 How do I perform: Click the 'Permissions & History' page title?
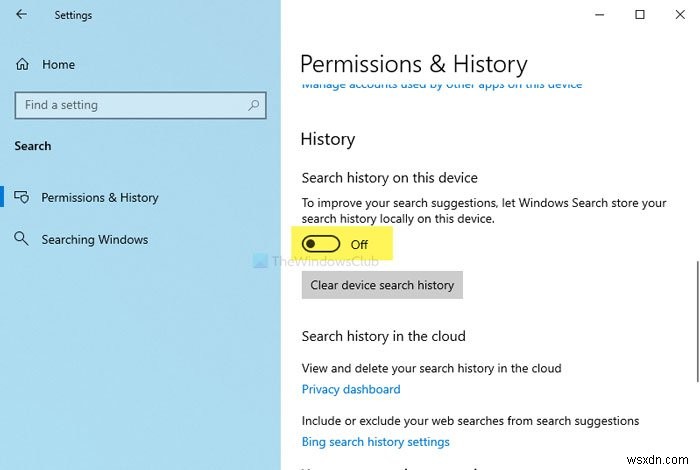(413, 64)
